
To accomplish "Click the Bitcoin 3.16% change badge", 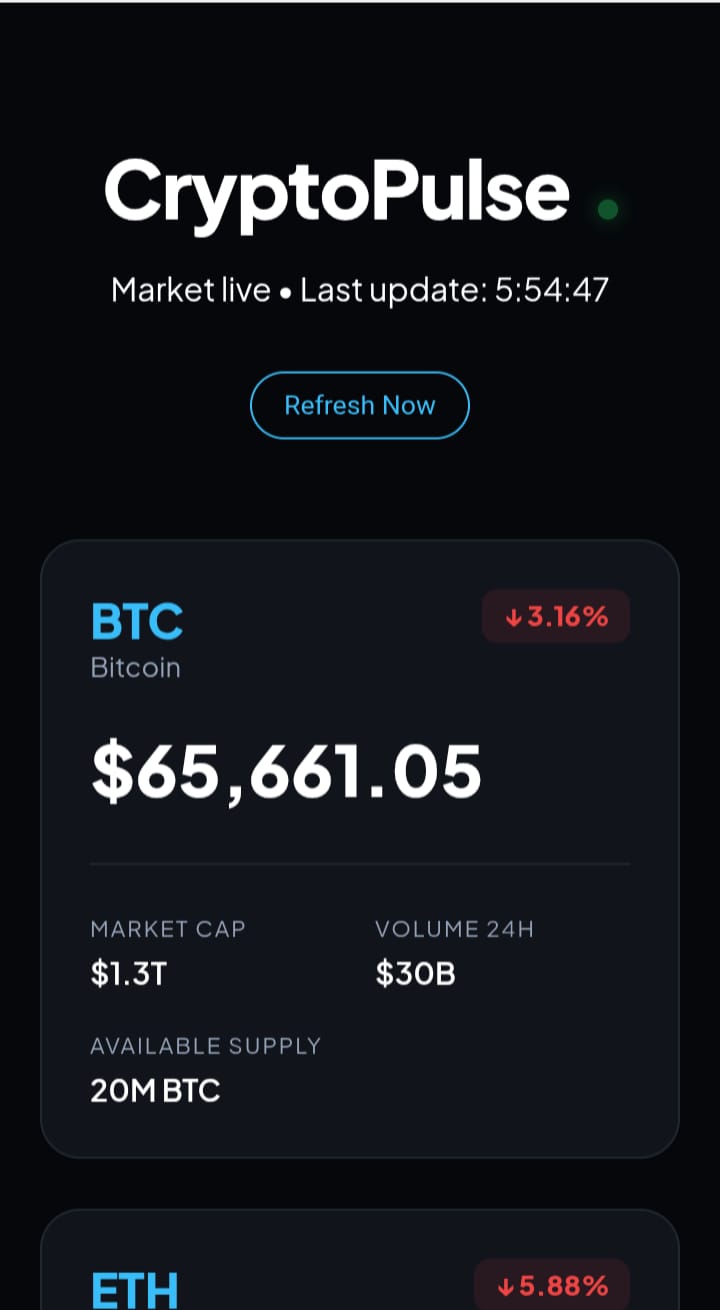I will (x=556, y=616).
